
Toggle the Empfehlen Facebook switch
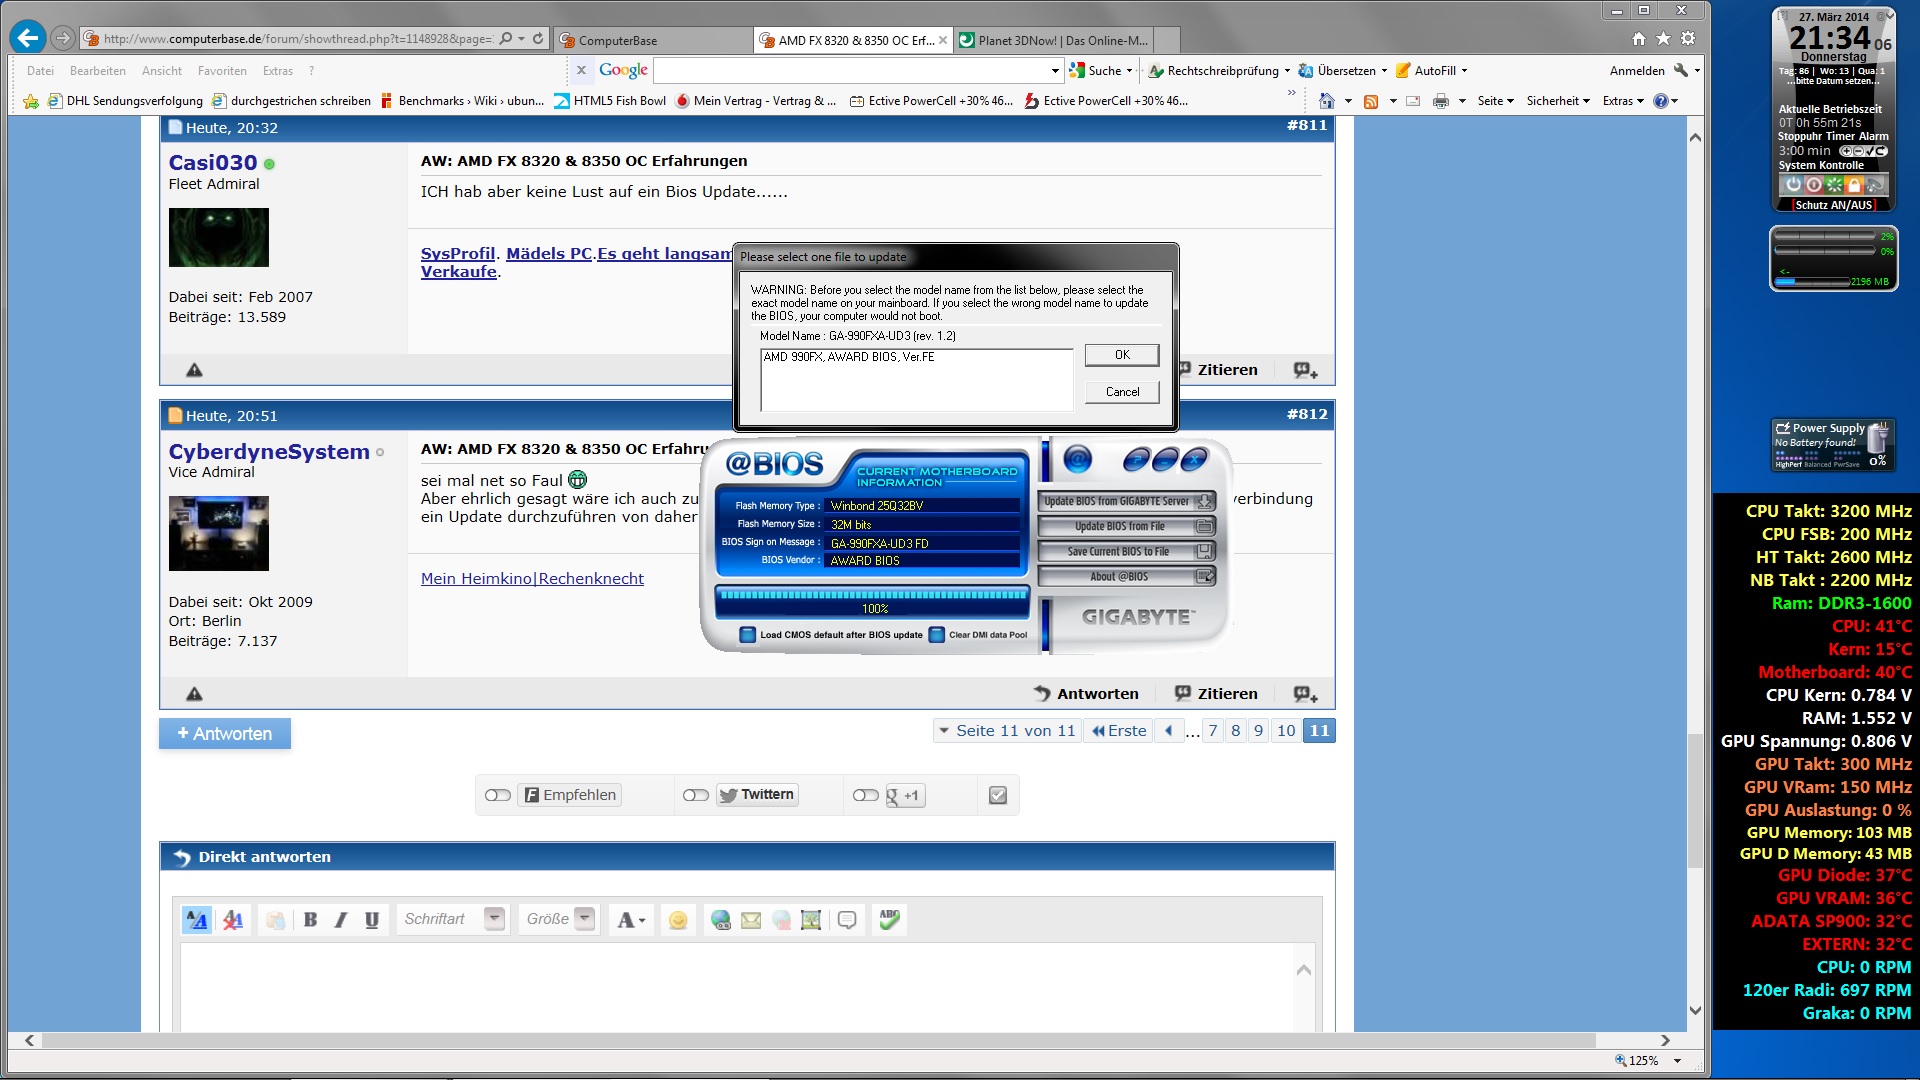point(497,795)
